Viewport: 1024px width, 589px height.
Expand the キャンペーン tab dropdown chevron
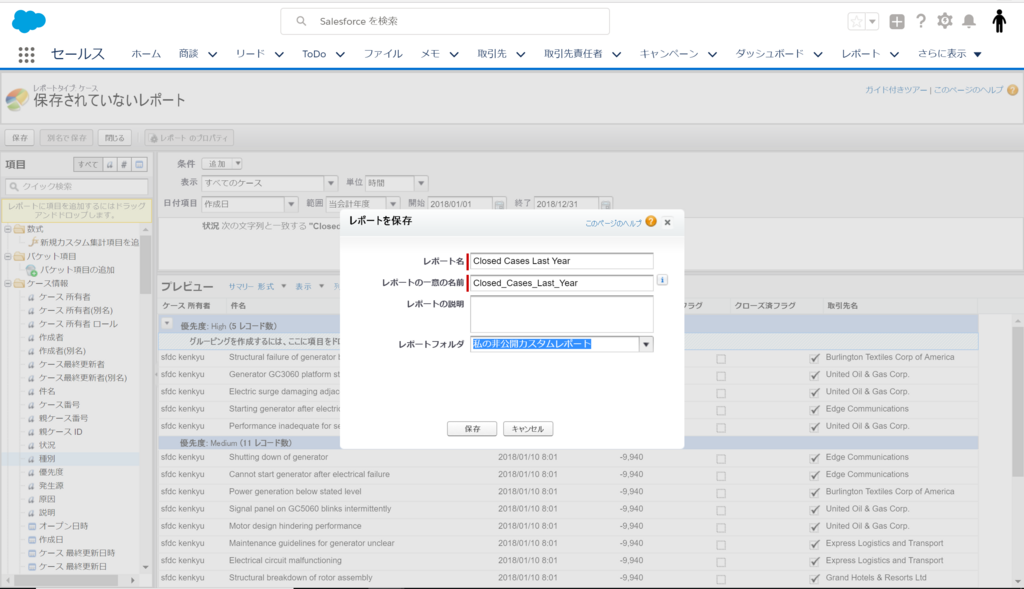(712, 55)
